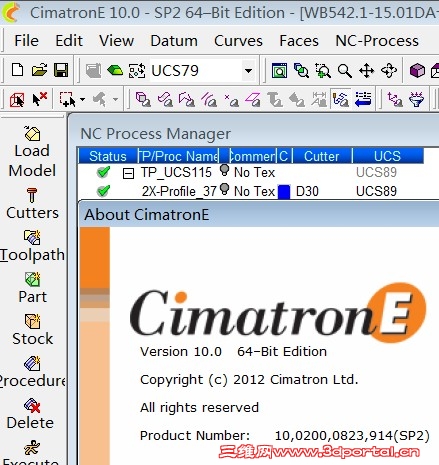Image resolution: width=439 pixels, height=465 pixels.
Task: Toggle the lightbulb in 2X-Profile_37 row
Action: [225, 189]
